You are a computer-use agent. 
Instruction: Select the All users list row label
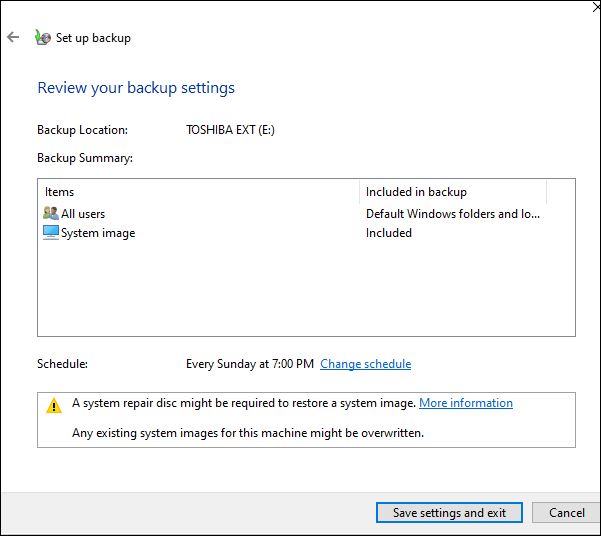pos(83,213)
